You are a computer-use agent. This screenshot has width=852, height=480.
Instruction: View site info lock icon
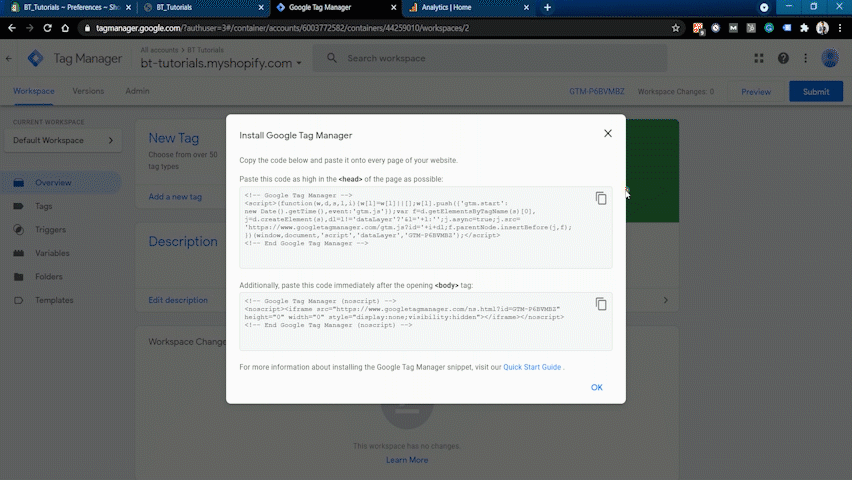pyautogui.click(x=87, y=28)
